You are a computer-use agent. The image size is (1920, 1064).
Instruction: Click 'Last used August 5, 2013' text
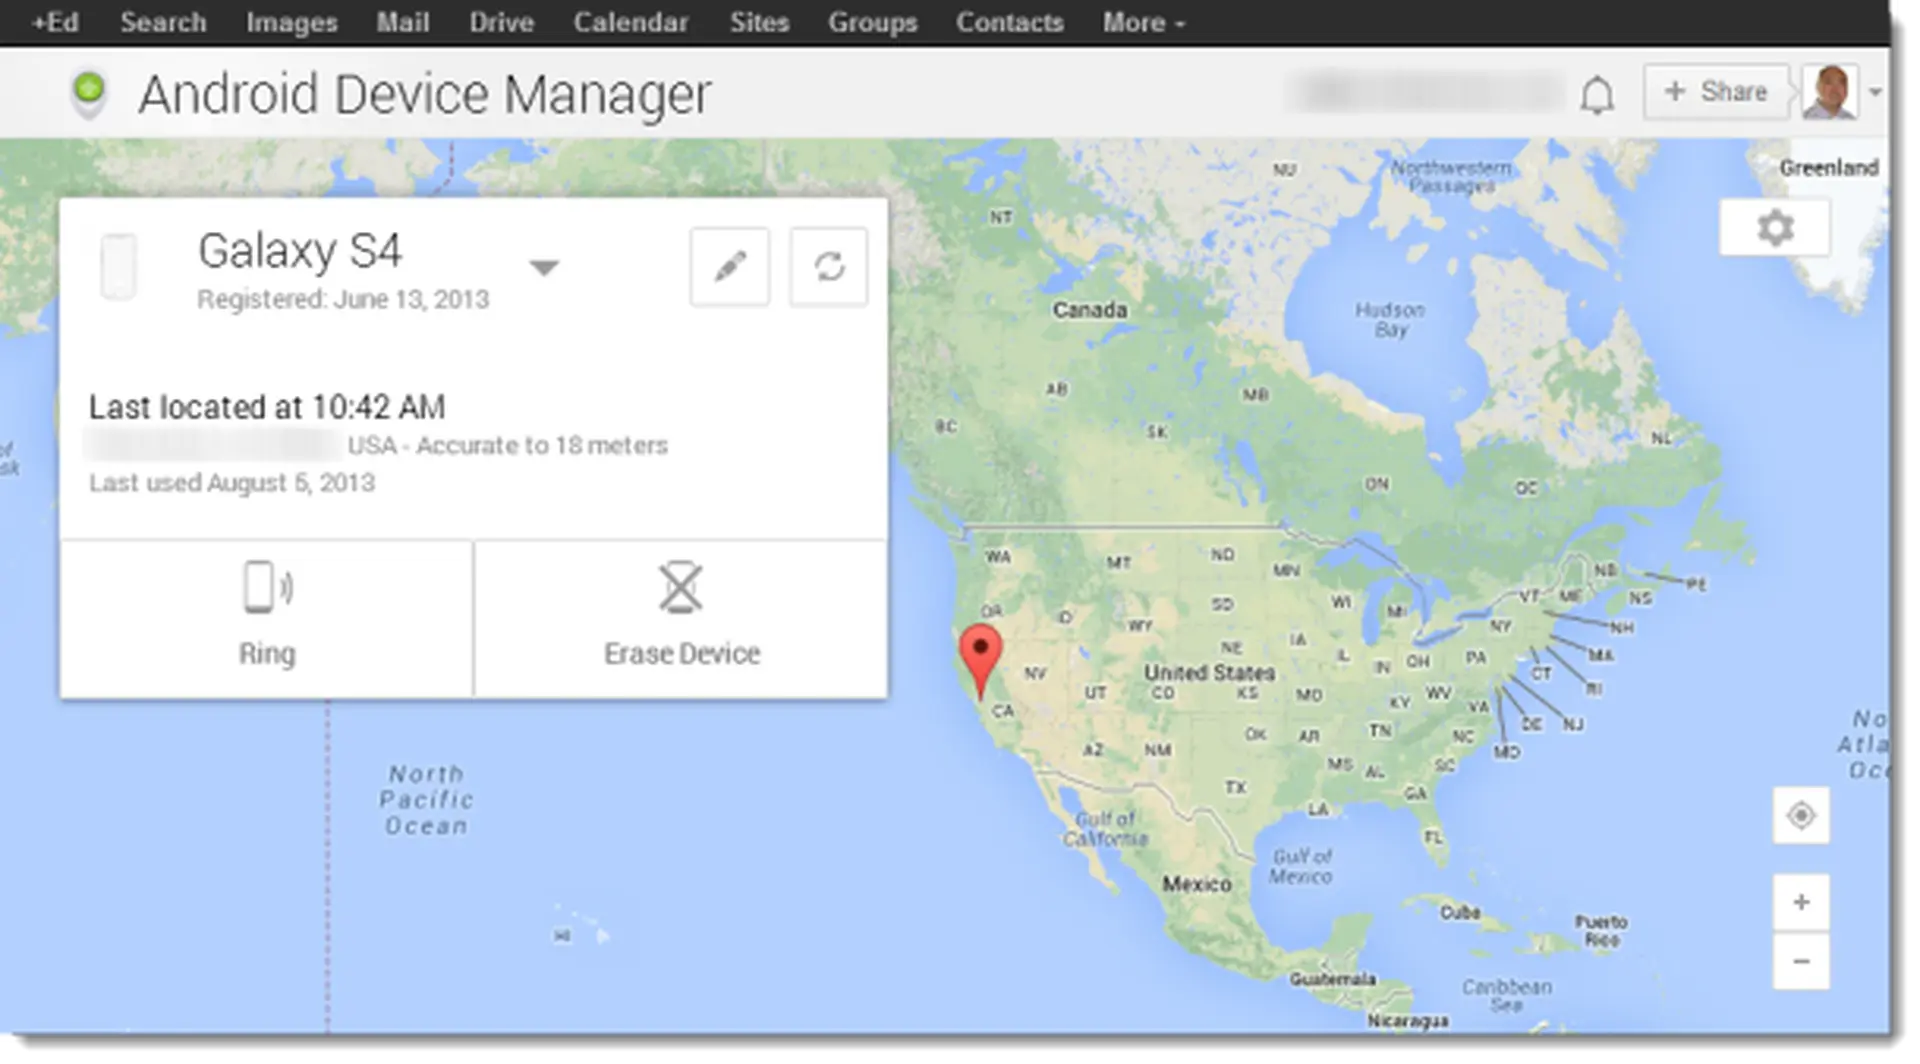point(232,483)
